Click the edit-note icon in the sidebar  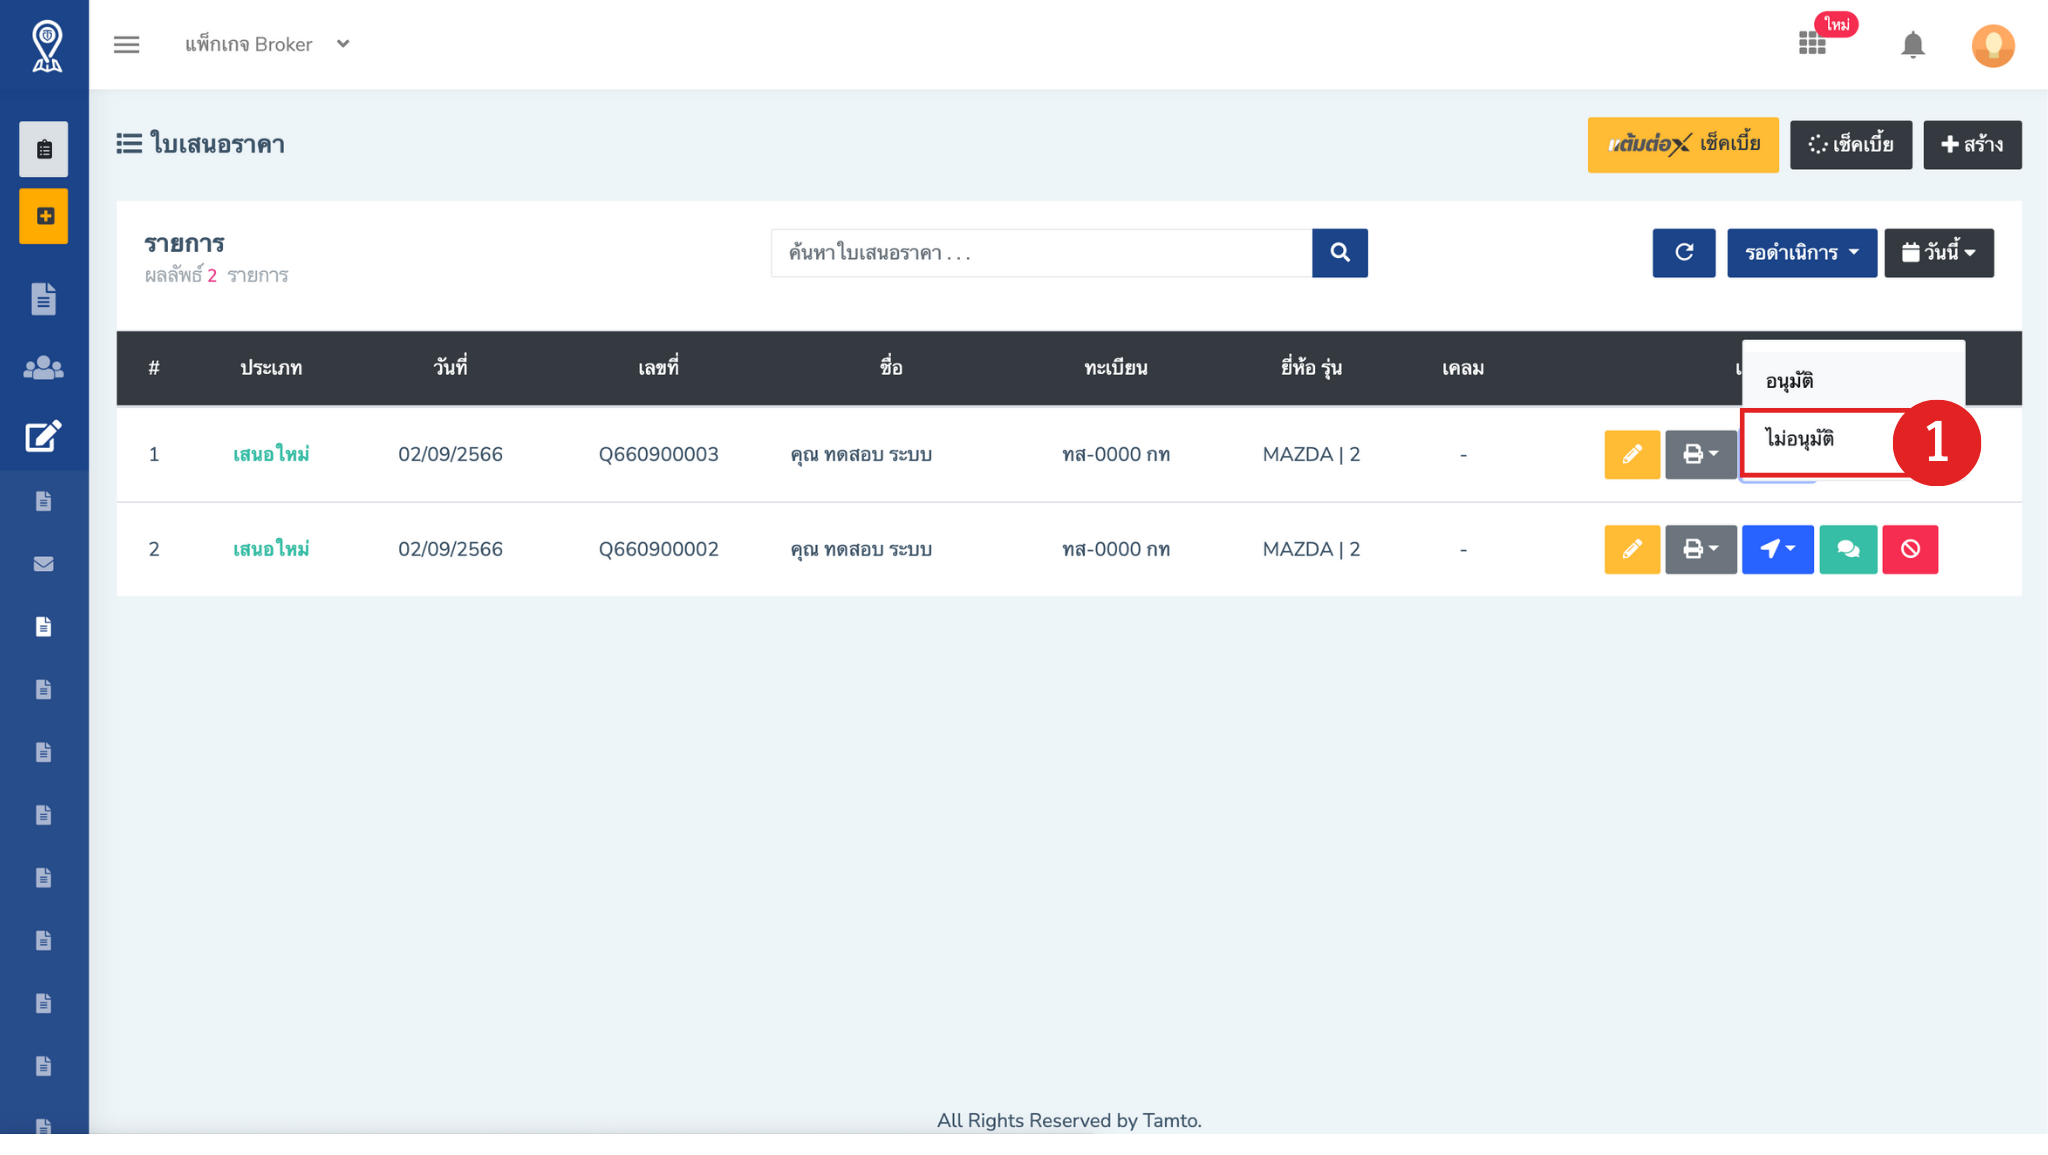44,436
